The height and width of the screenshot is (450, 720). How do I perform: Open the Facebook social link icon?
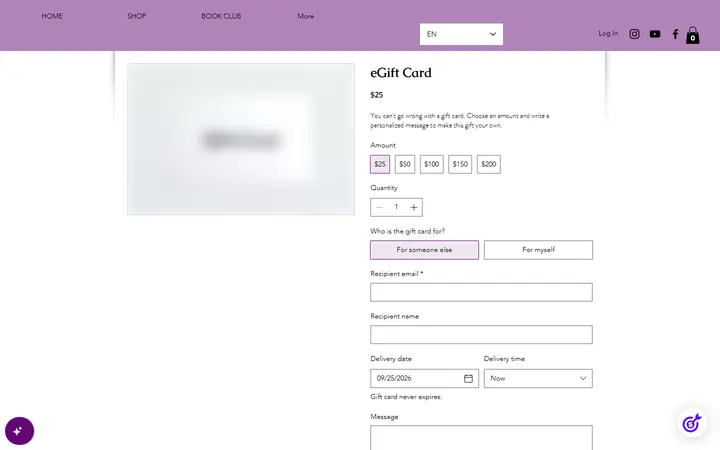tap(675, 34)
